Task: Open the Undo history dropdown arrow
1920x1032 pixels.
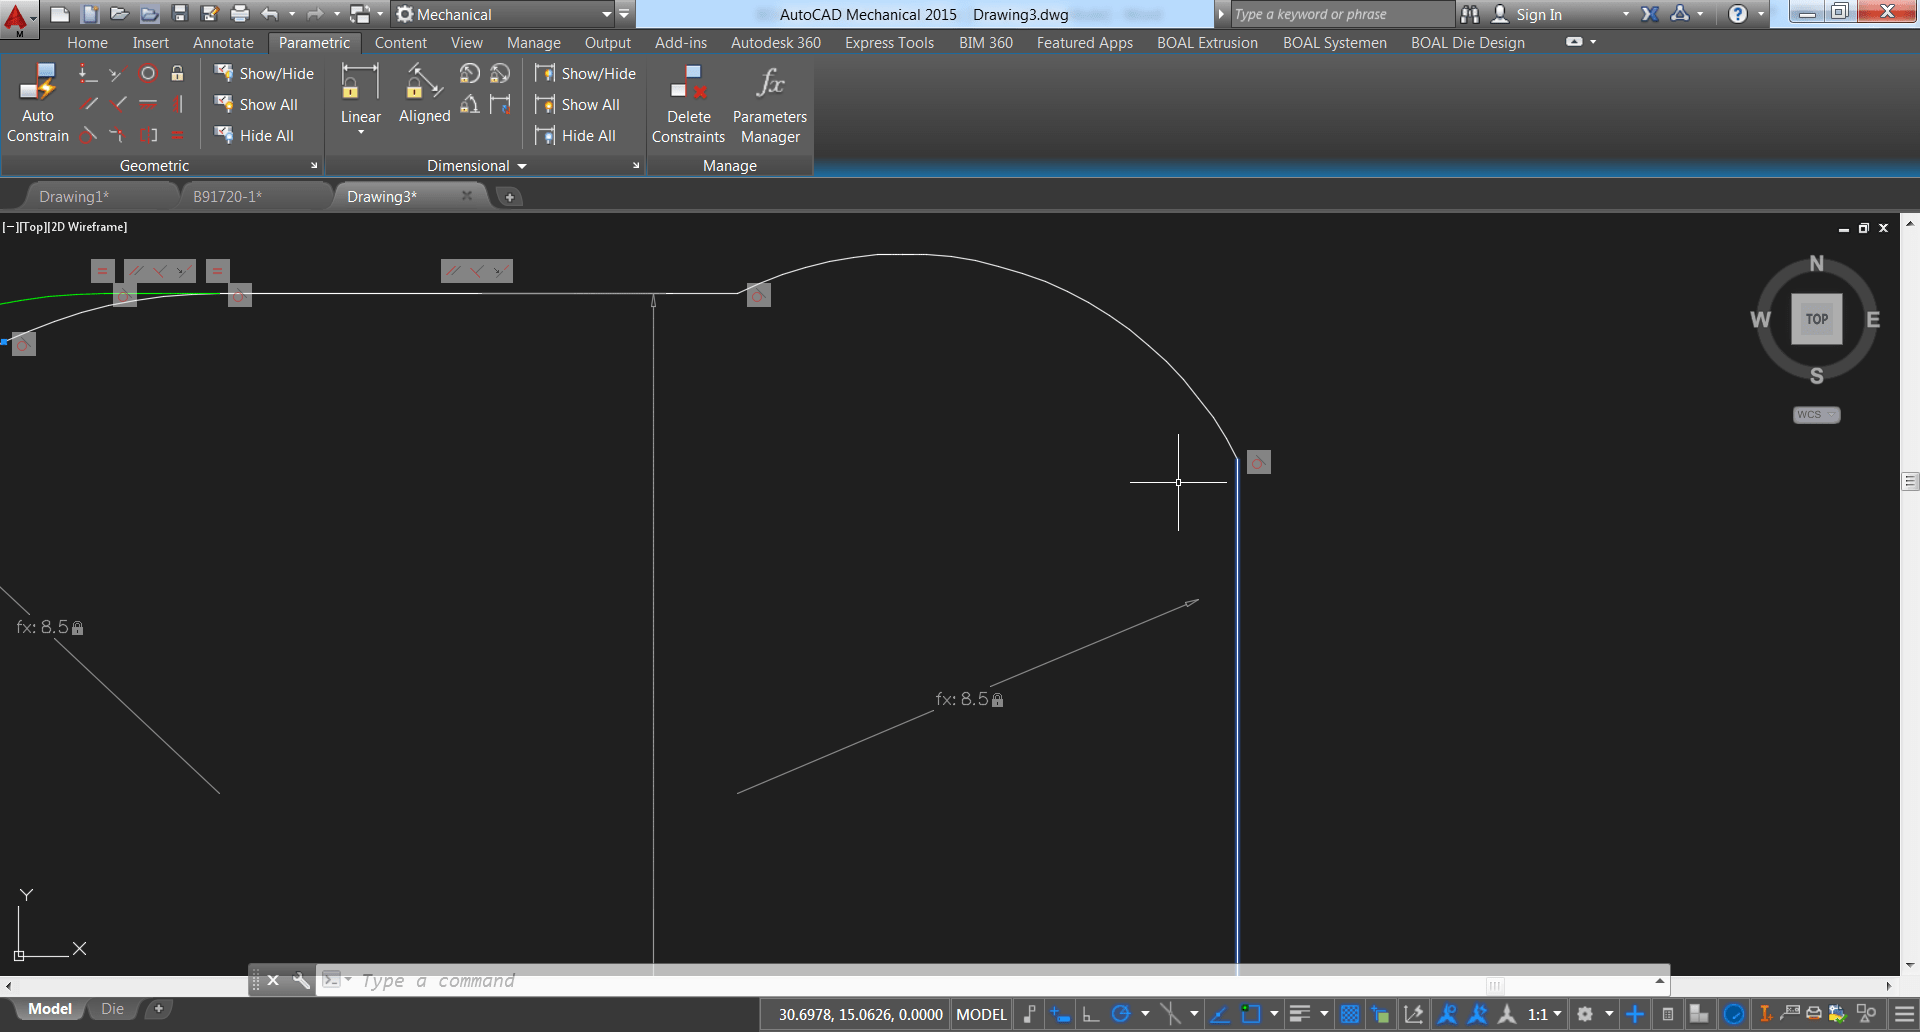Action: pos(292,14)
